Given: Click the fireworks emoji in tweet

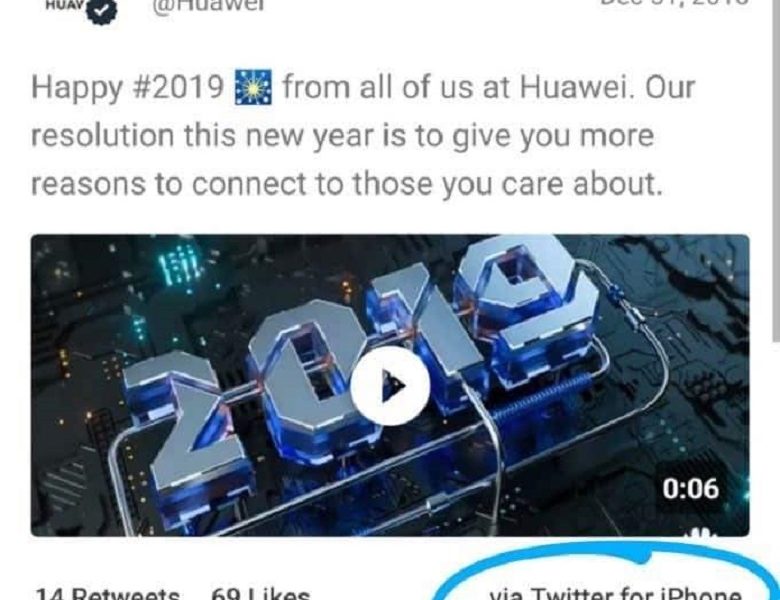Looking at the screenshot, I should (253, 87).
